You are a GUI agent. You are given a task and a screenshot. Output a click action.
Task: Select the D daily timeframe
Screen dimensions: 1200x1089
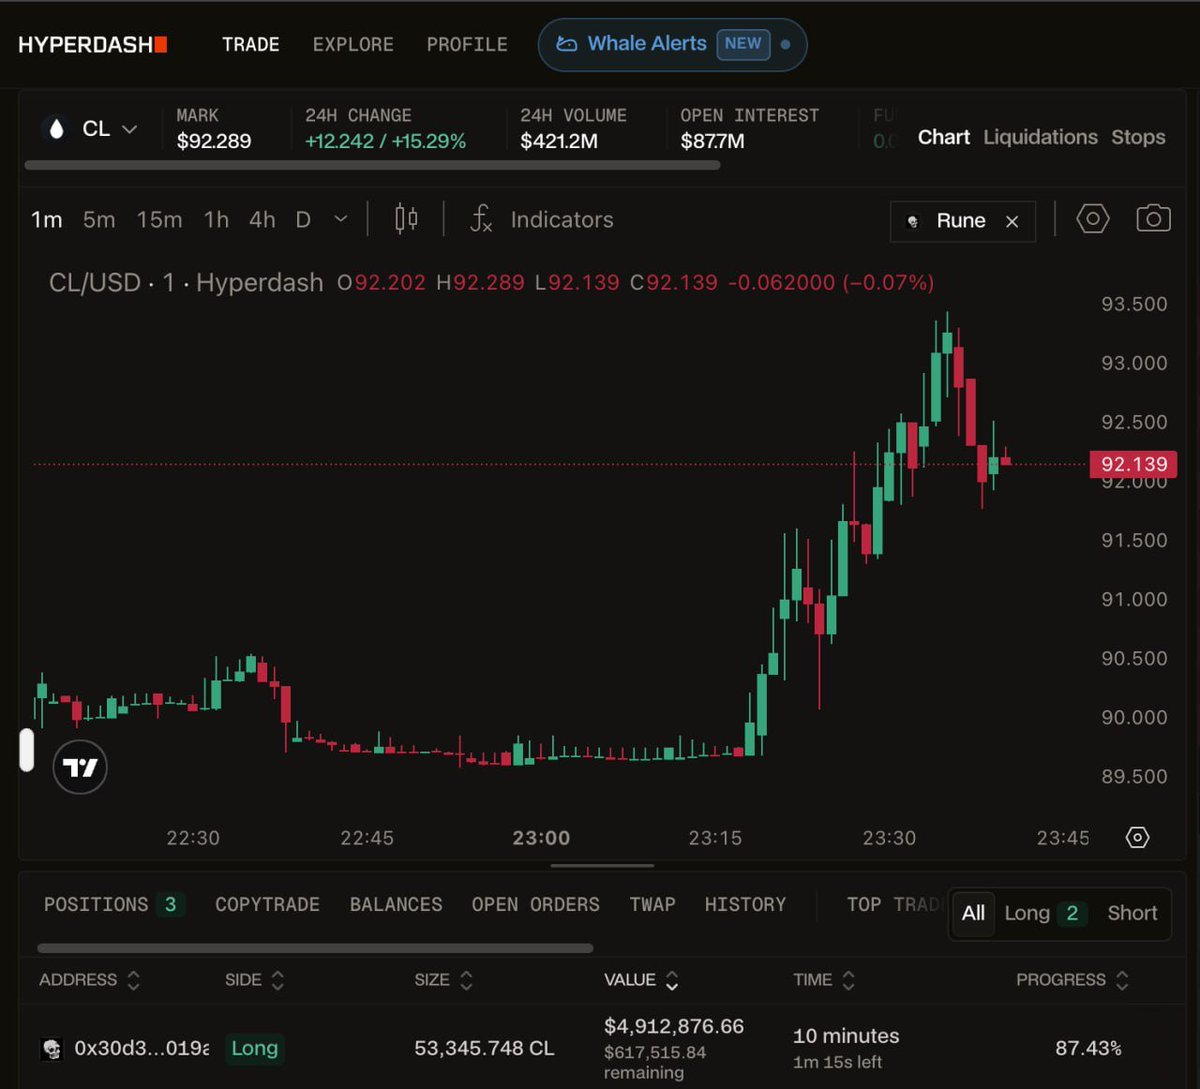click(303, 220)
